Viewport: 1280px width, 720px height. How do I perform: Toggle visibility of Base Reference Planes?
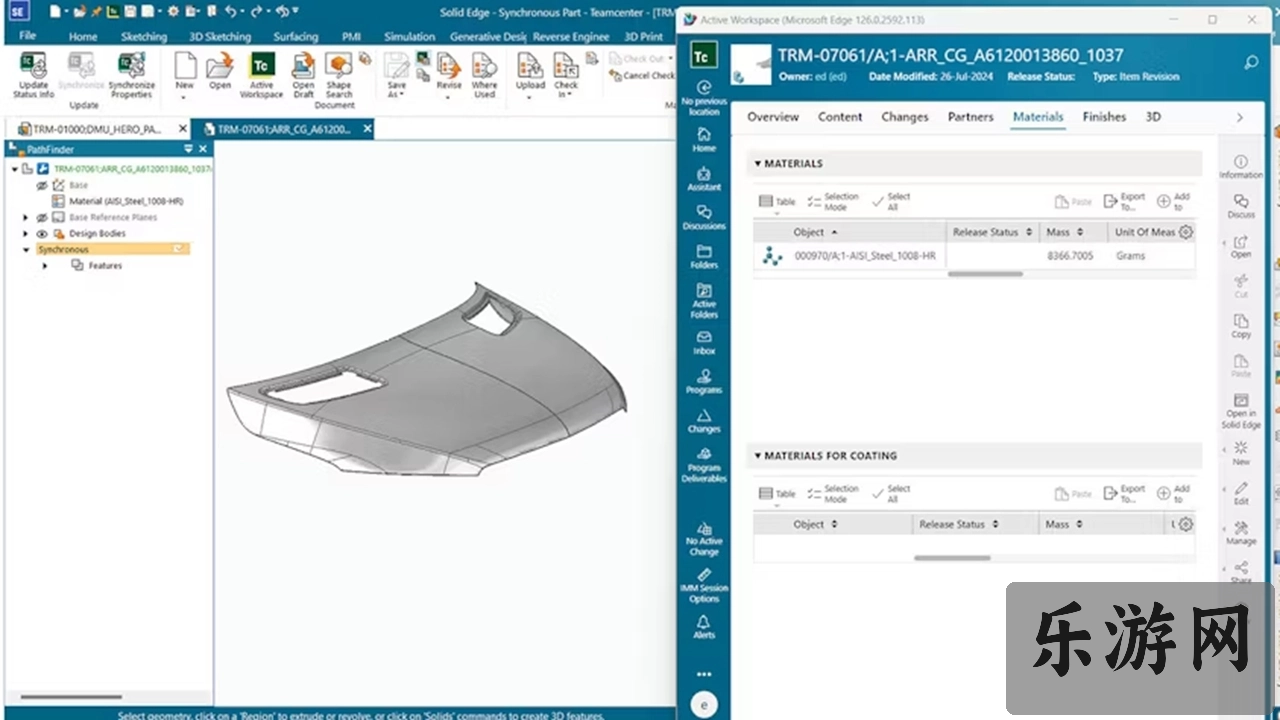pos(42,217)
